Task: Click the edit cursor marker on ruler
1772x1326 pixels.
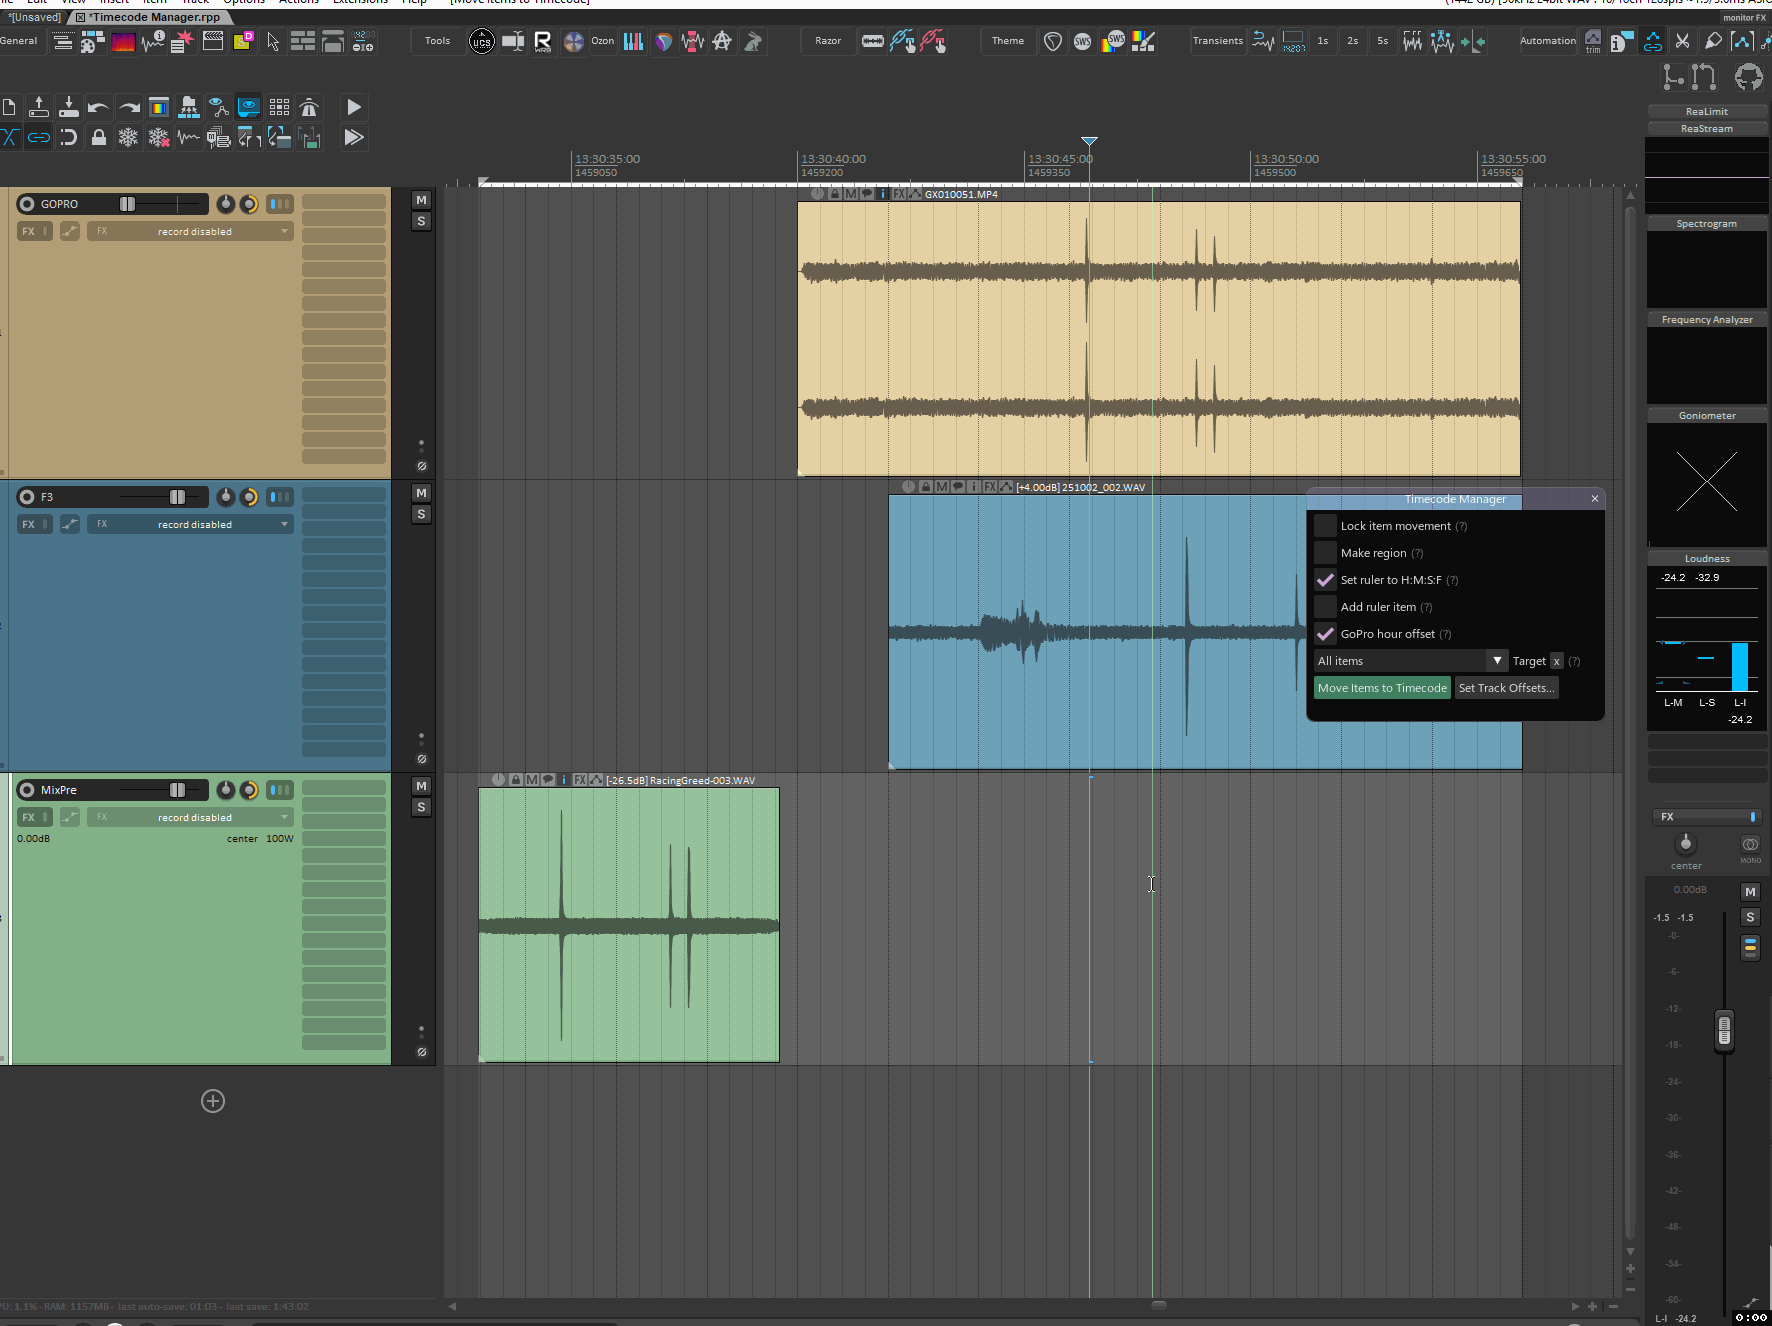Action: point(1089,142)
